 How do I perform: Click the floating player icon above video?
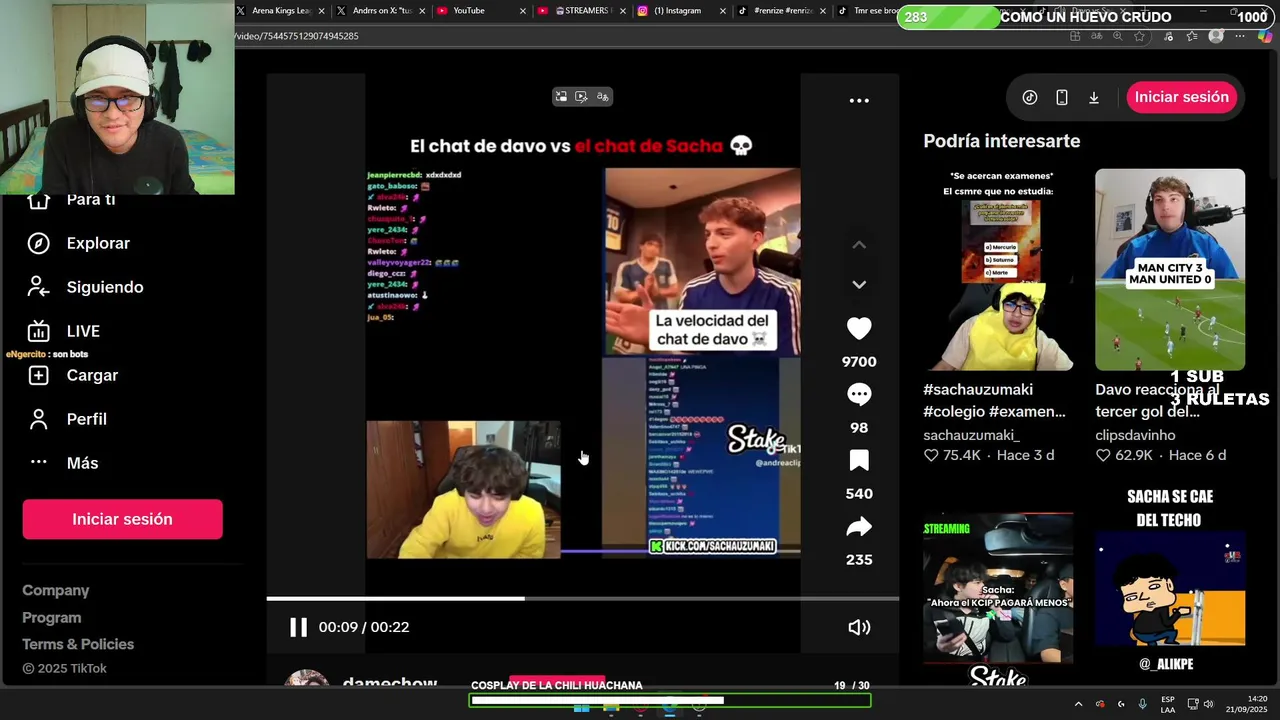581,97
